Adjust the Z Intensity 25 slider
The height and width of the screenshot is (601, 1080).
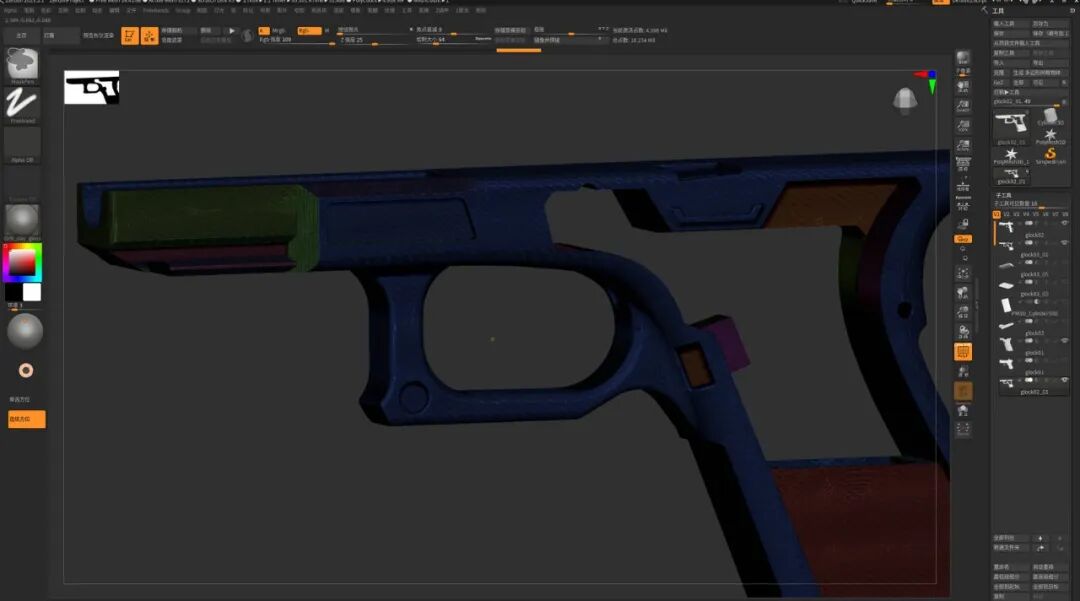coord(373,41)
